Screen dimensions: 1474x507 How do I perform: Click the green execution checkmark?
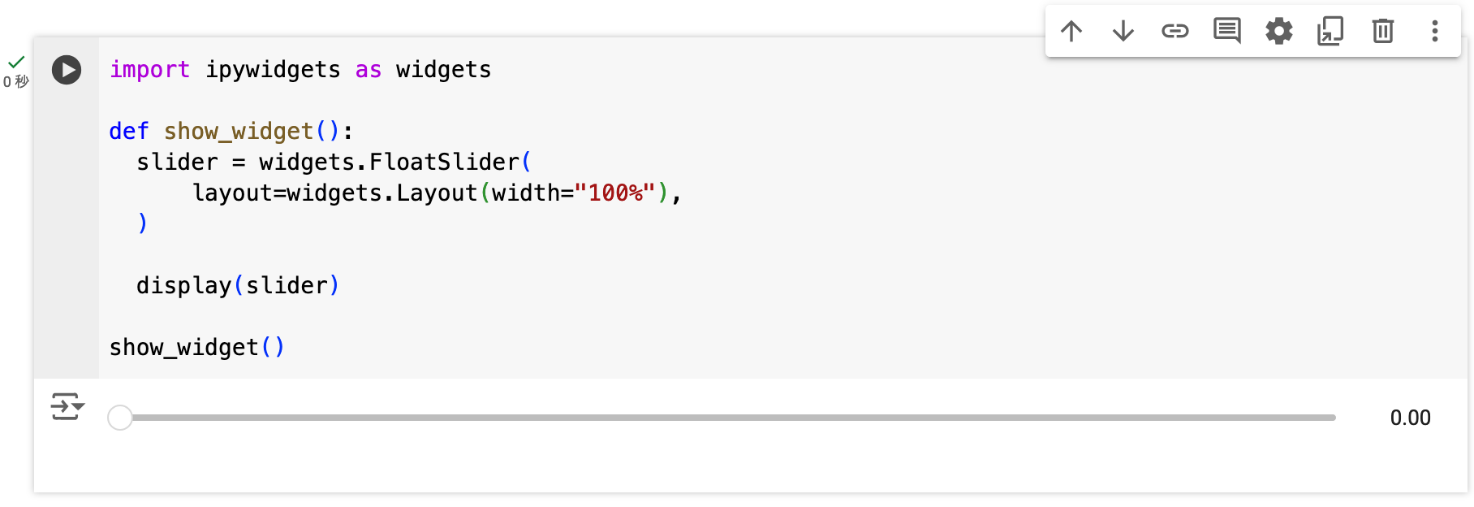[x=16, y=62]
